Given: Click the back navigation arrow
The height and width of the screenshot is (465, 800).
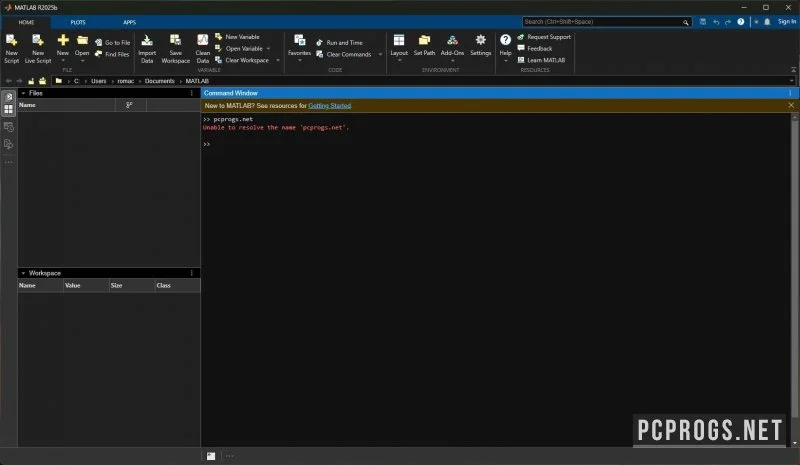Looking at the screenshot, I should point(8,81).
